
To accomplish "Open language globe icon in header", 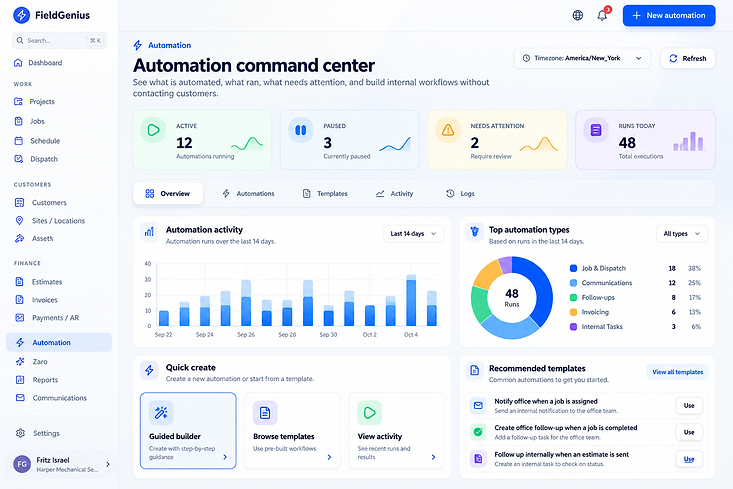I will (x=578, y=15).
